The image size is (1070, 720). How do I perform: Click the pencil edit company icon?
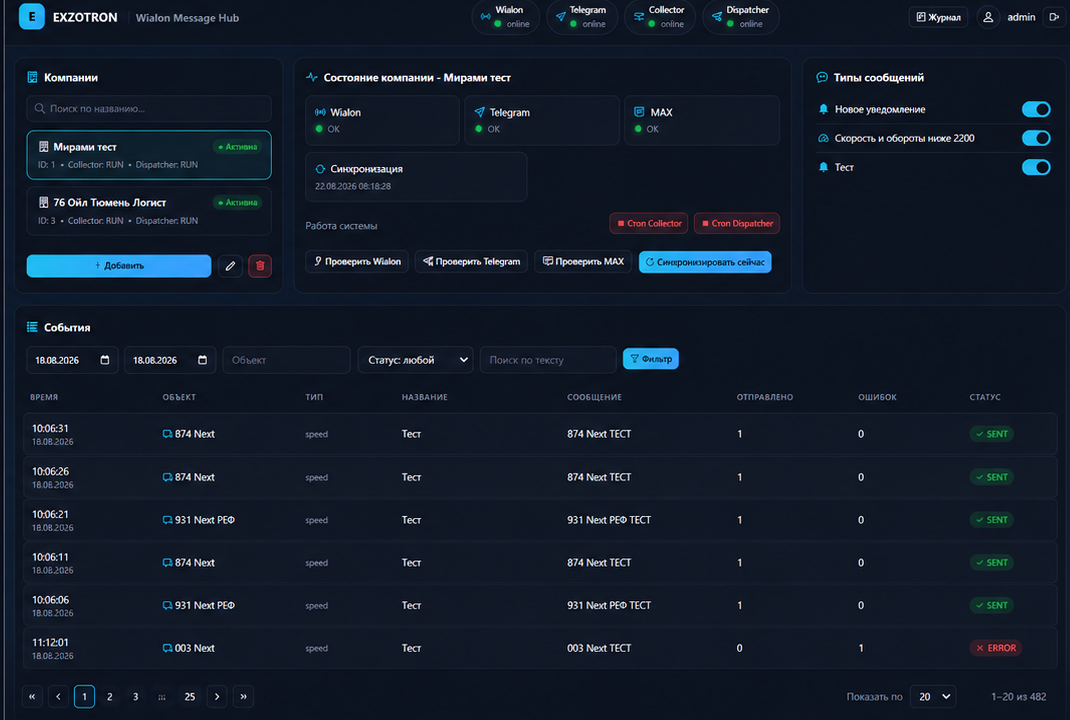pyautogui.click(x=231, y=265)
